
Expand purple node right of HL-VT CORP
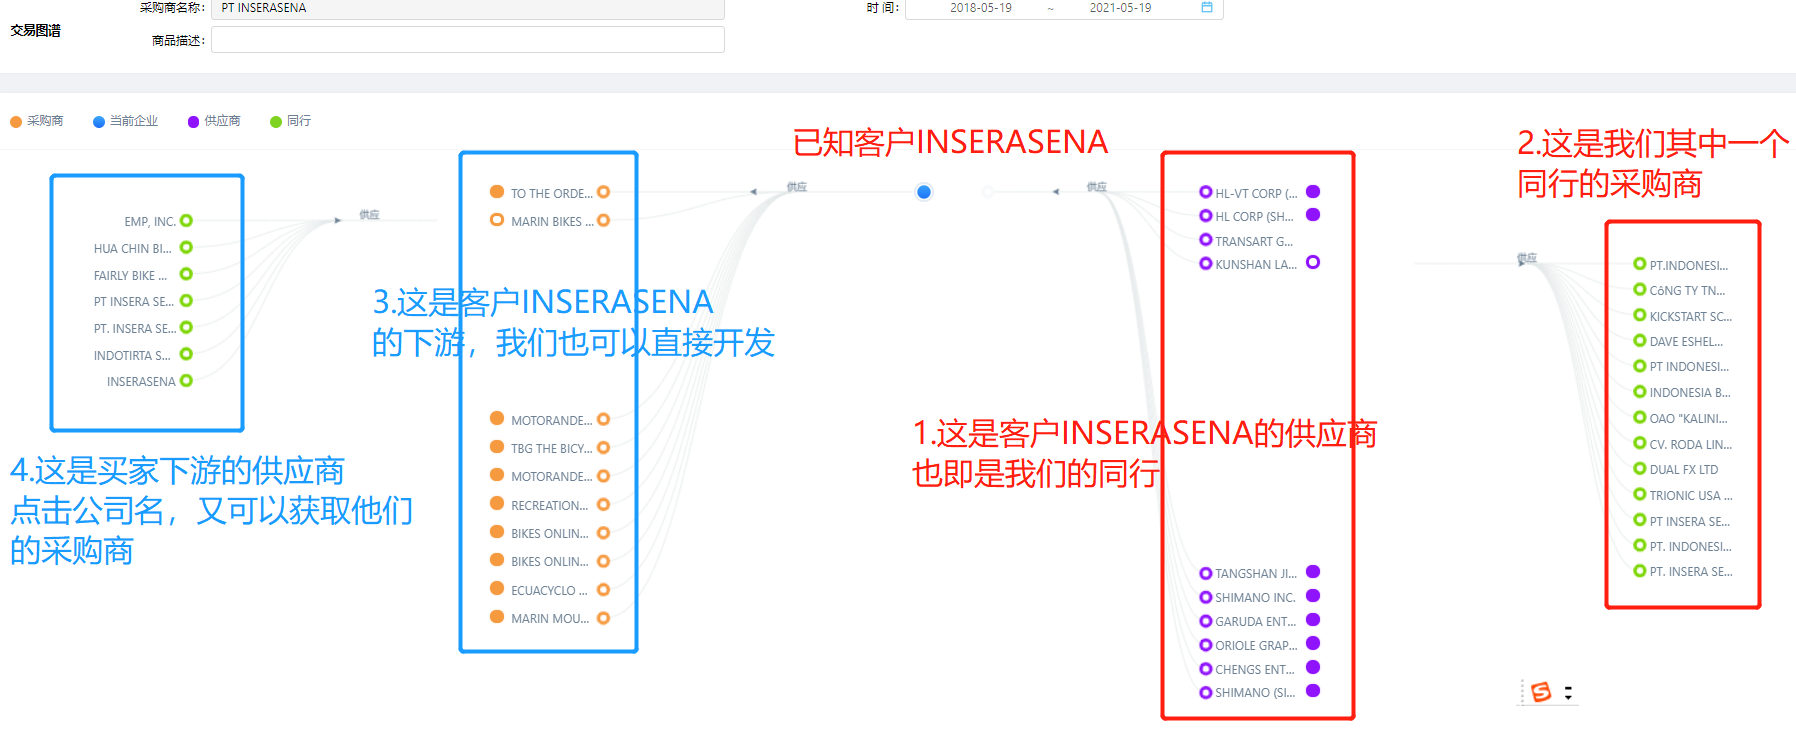(1313, 191)
